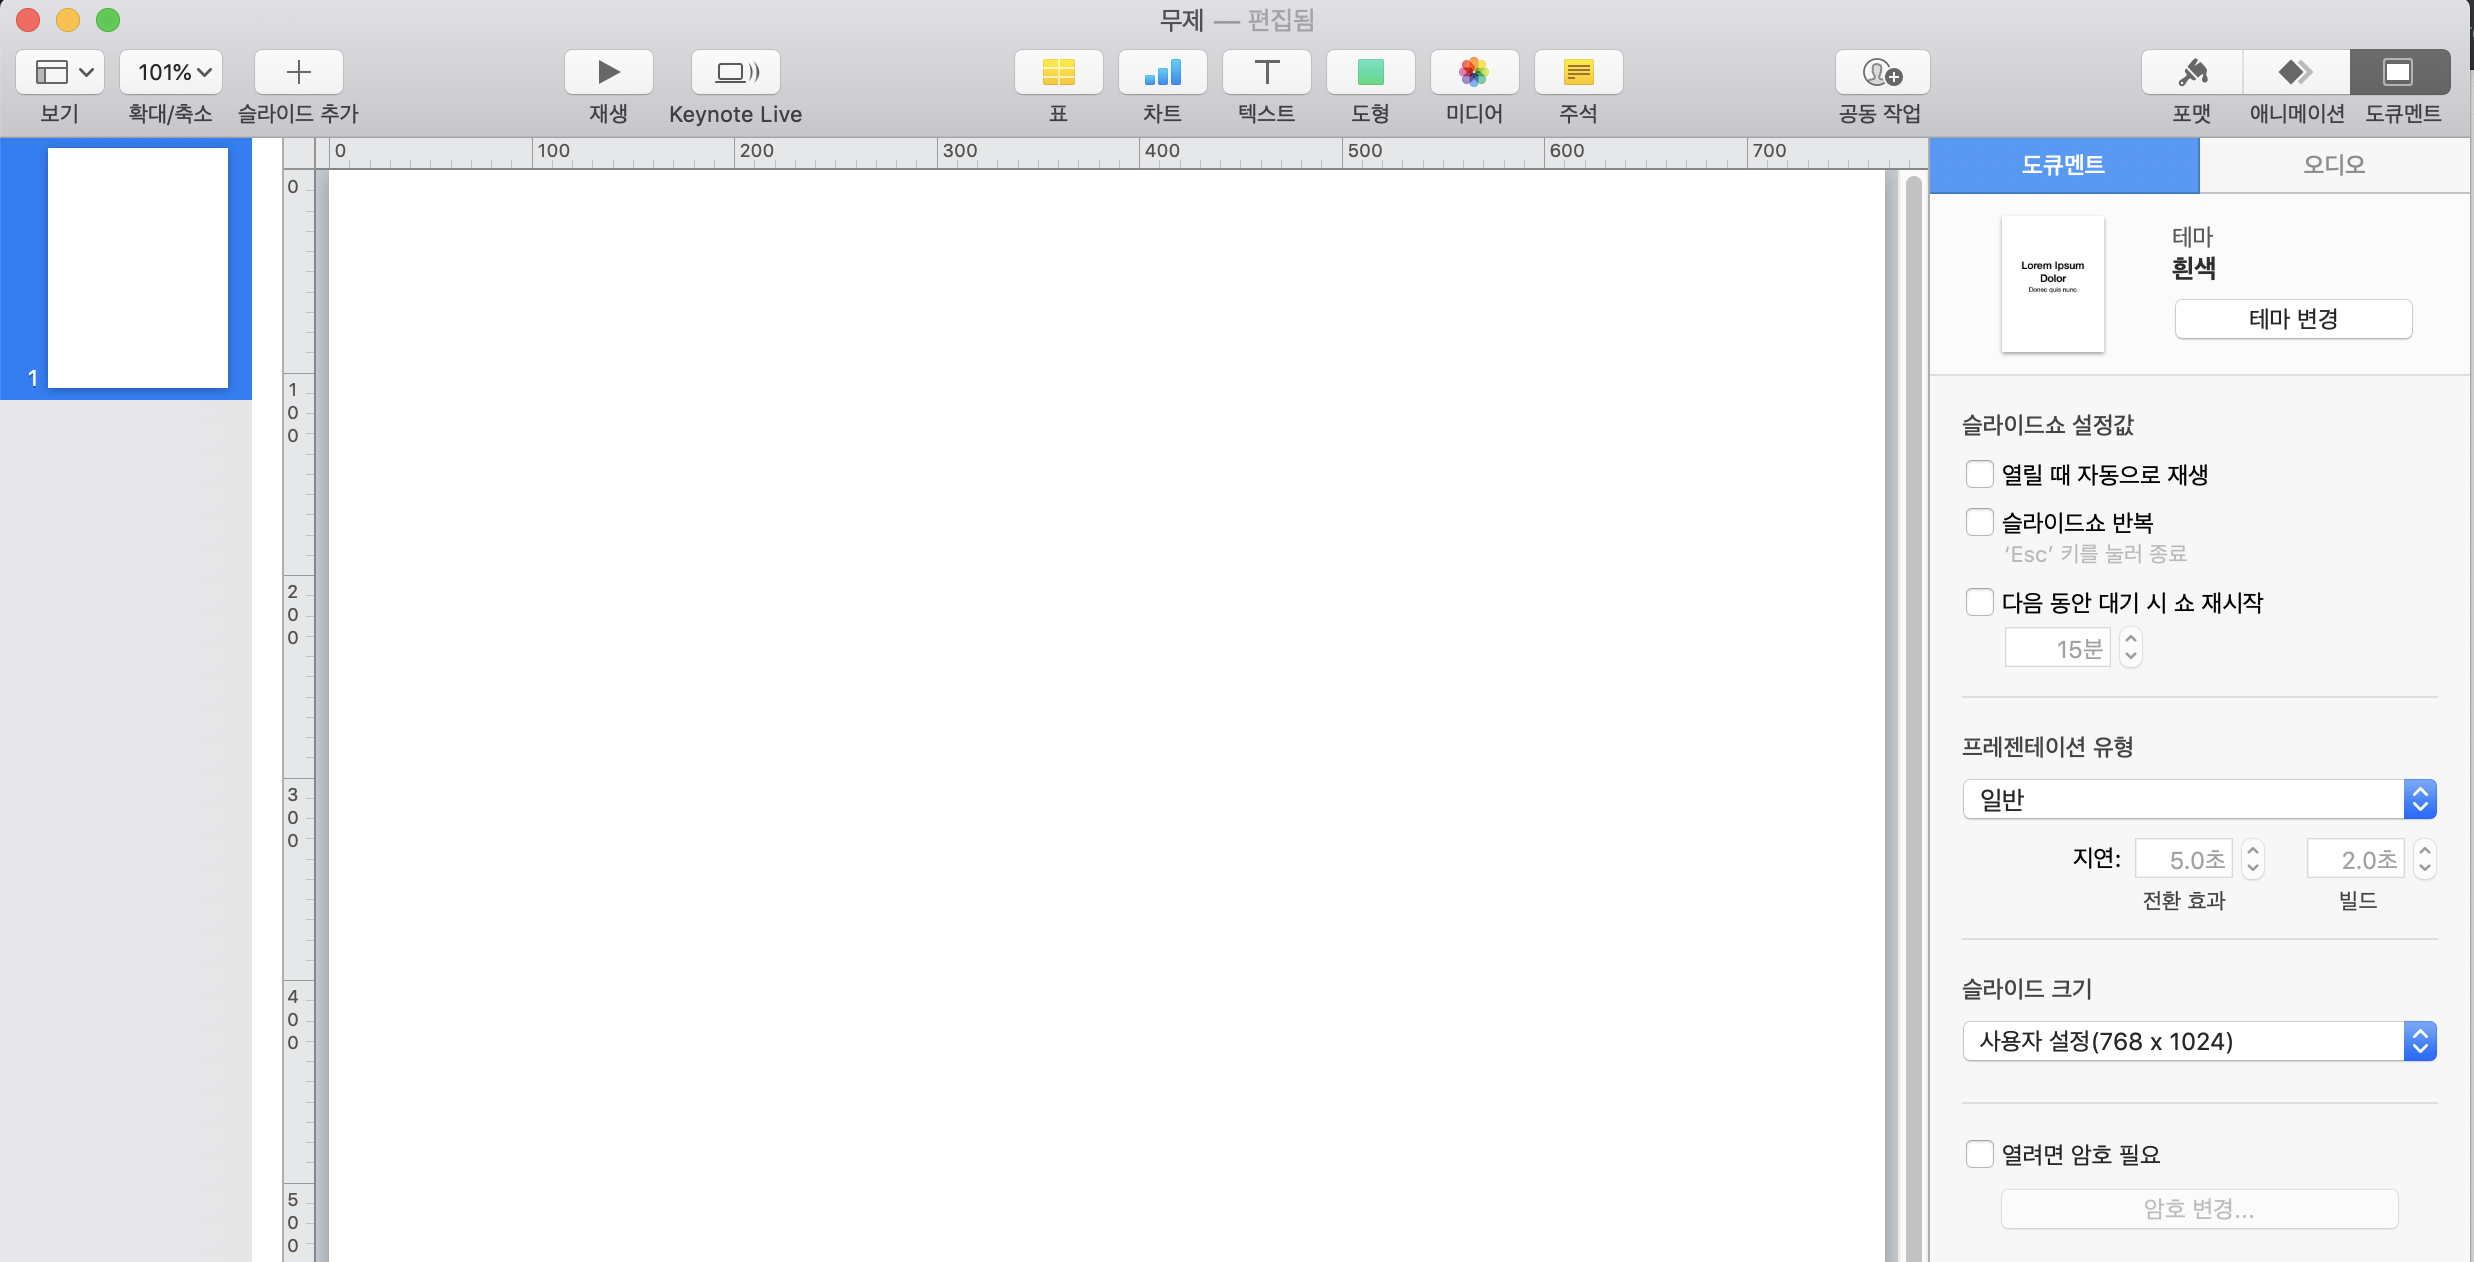Screen dimensions: 2474x1262
Task: Select slide 1 thumbnail in navigator
Action: (138, 268)
